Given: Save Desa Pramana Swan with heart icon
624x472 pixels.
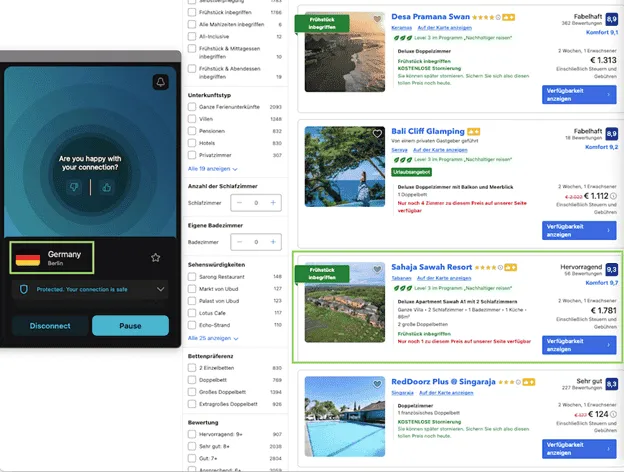Looking at the screenshot, I should point(377,20).
